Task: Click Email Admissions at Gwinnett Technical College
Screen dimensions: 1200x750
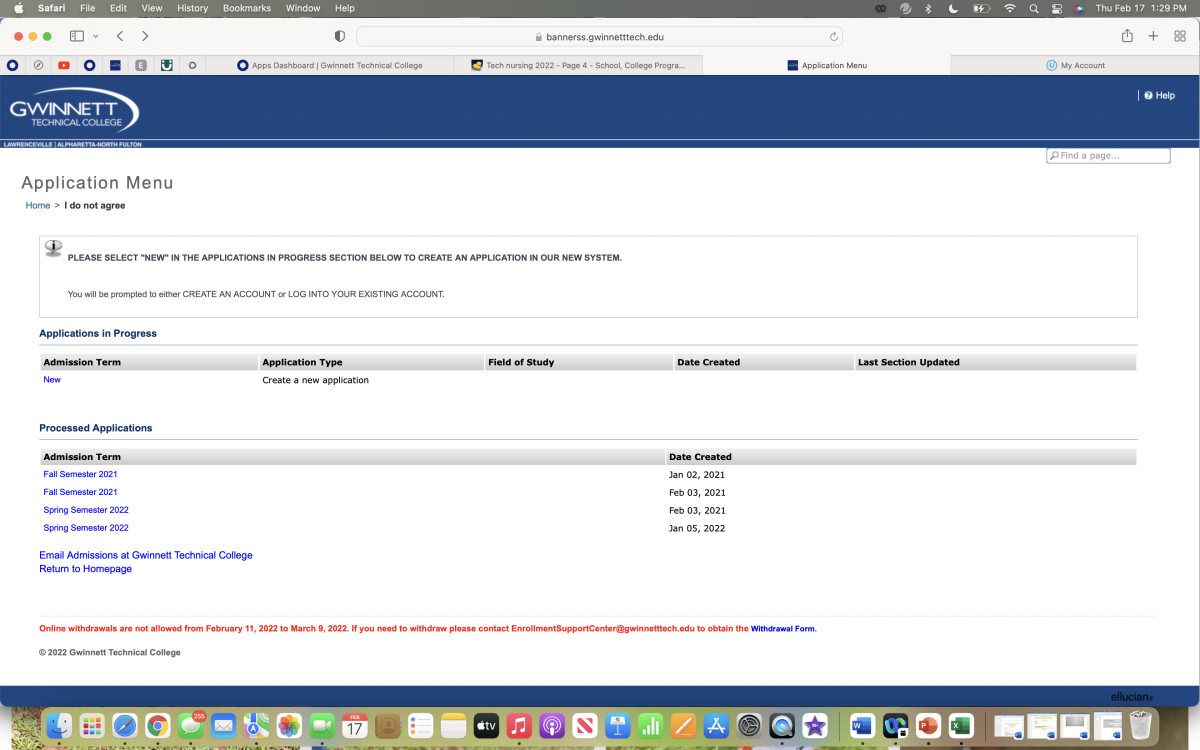Action: point(146,555)
